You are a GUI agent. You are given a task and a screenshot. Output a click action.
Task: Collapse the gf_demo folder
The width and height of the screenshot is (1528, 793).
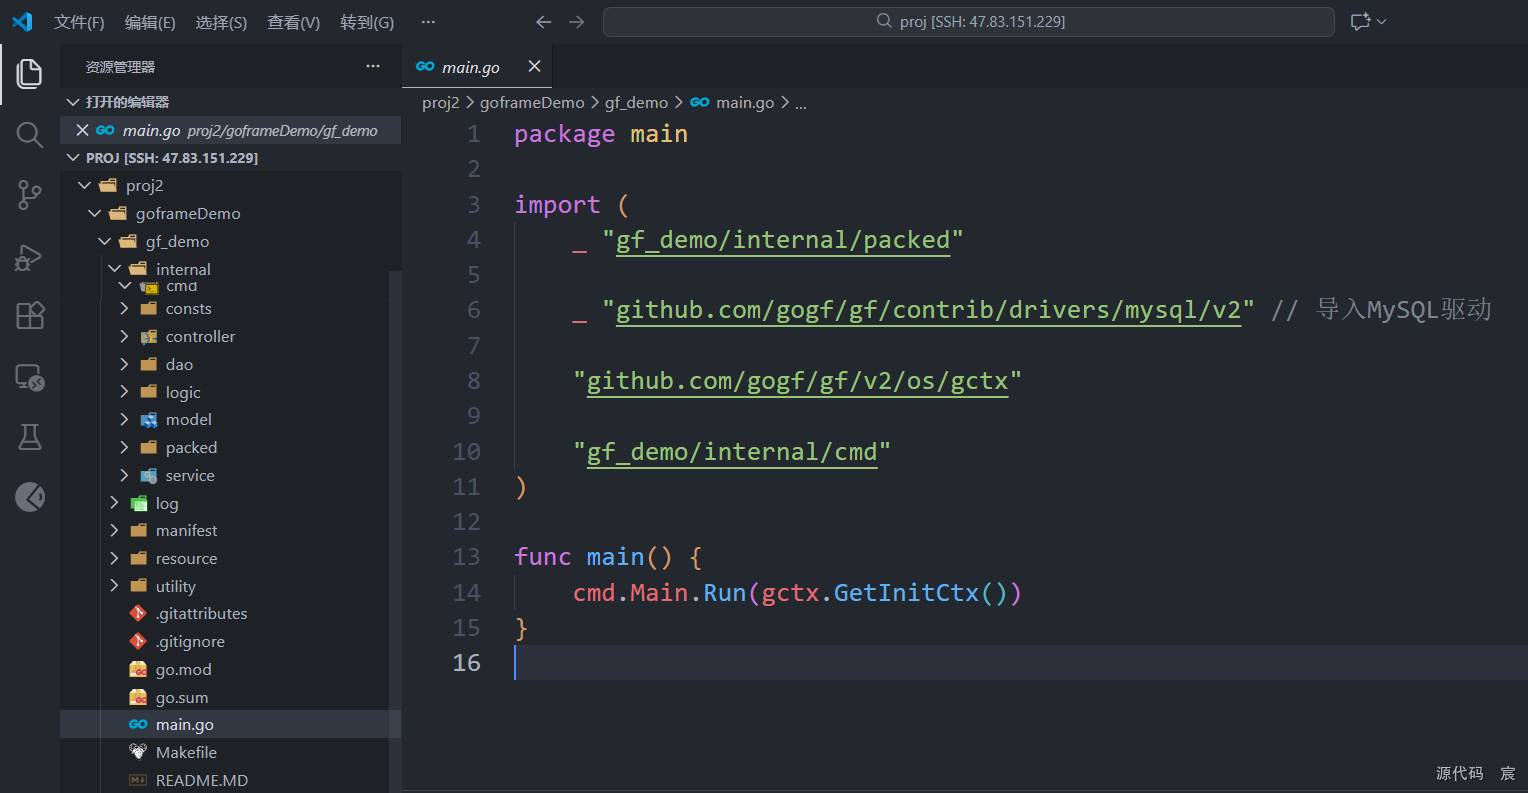[104, 241]
